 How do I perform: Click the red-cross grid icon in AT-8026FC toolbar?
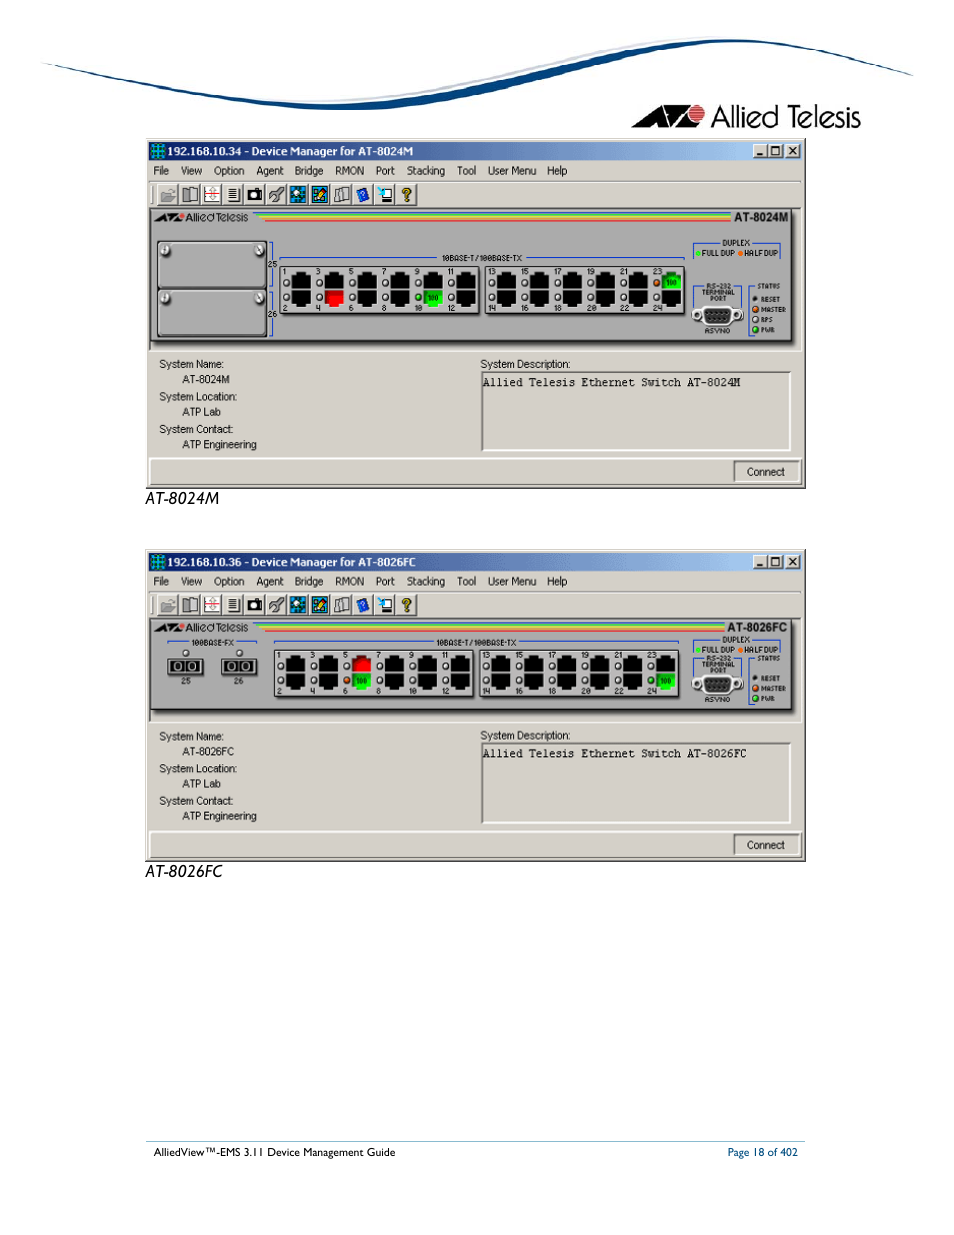pyautogui.click(x=211, y=605)
